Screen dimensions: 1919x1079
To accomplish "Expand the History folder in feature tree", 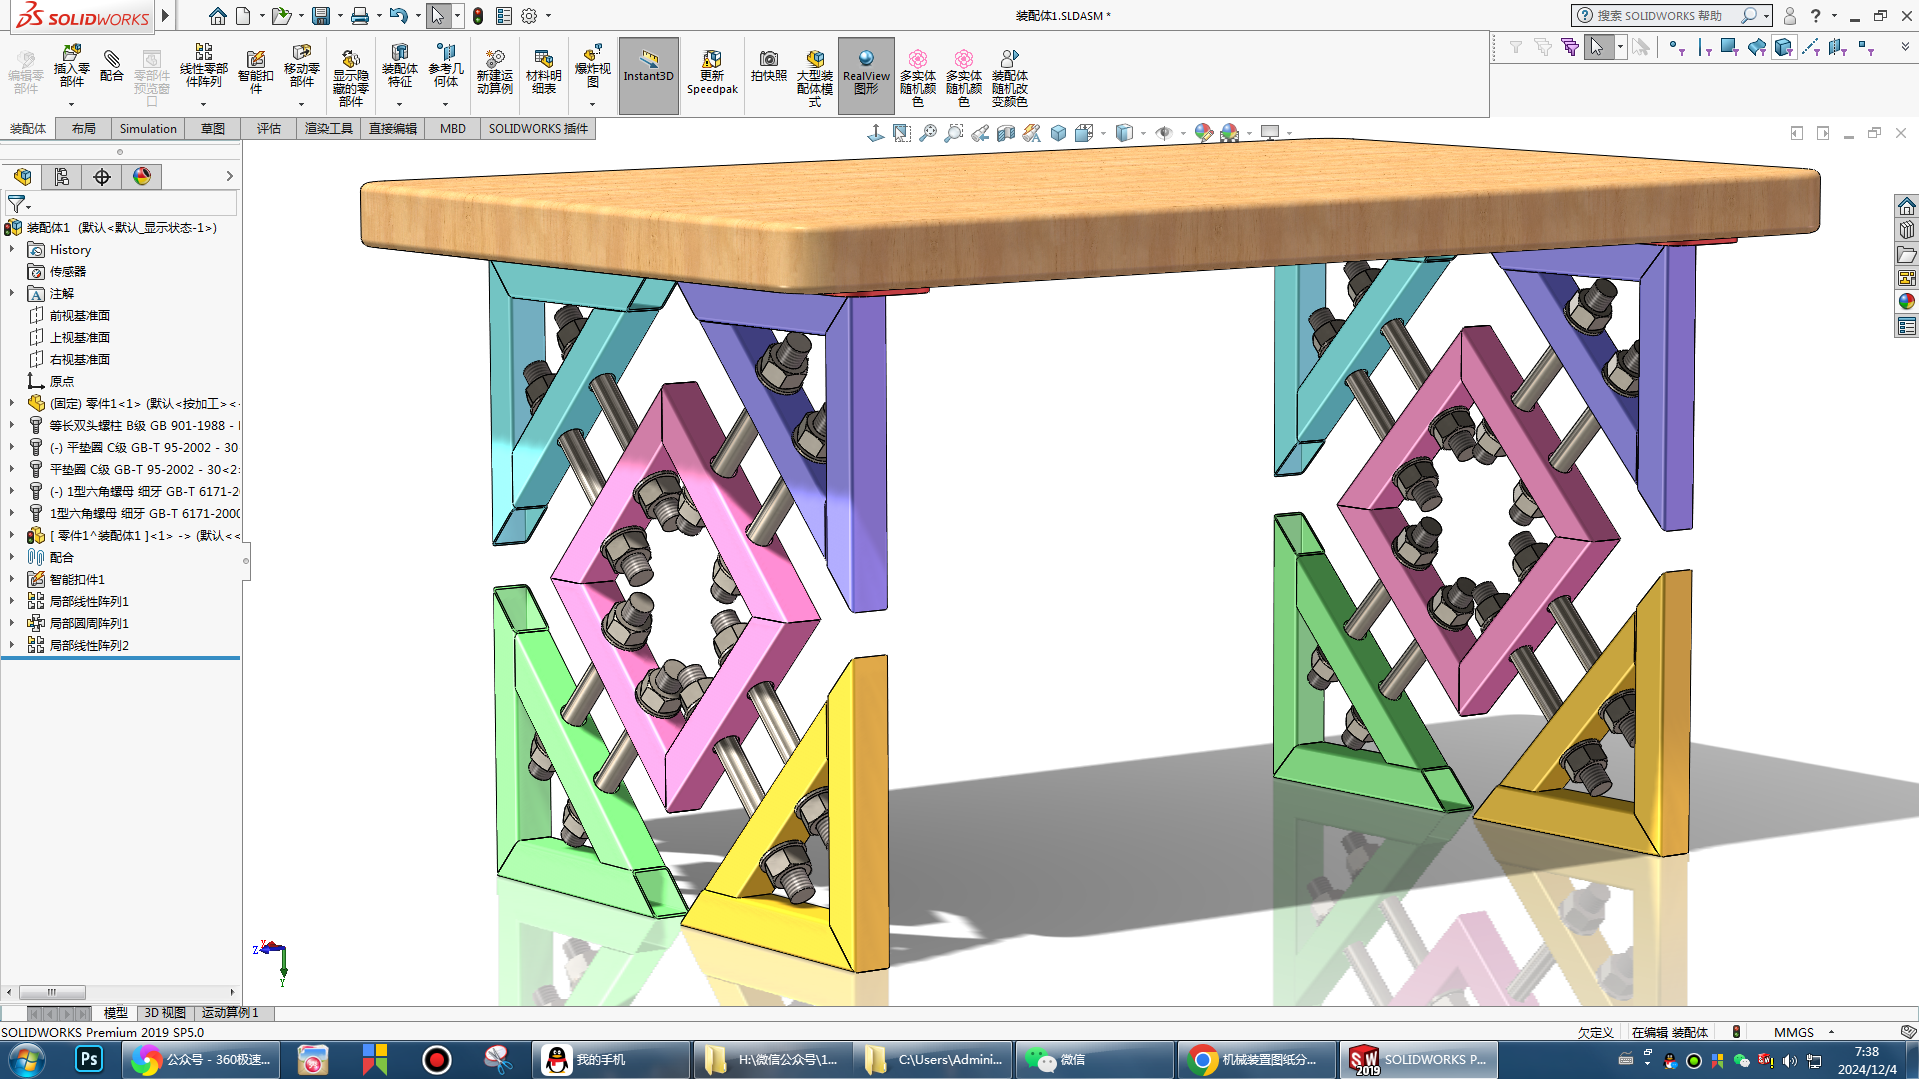I will pyautogui.click(x=12, y=249).
